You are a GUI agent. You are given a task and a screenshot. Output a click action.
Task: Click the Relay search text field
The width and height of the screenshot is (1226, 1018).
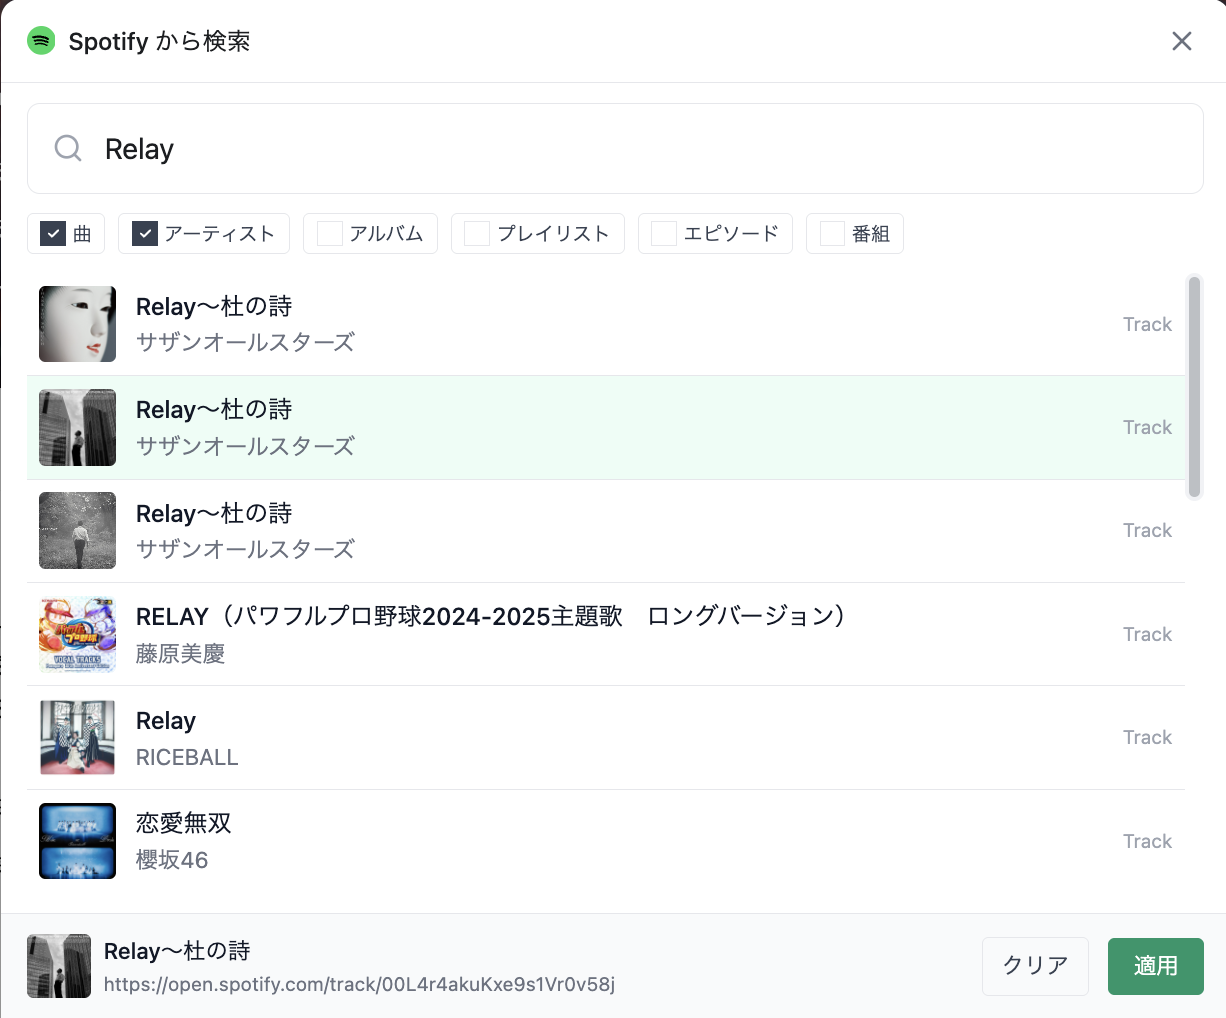coord(640,149)
